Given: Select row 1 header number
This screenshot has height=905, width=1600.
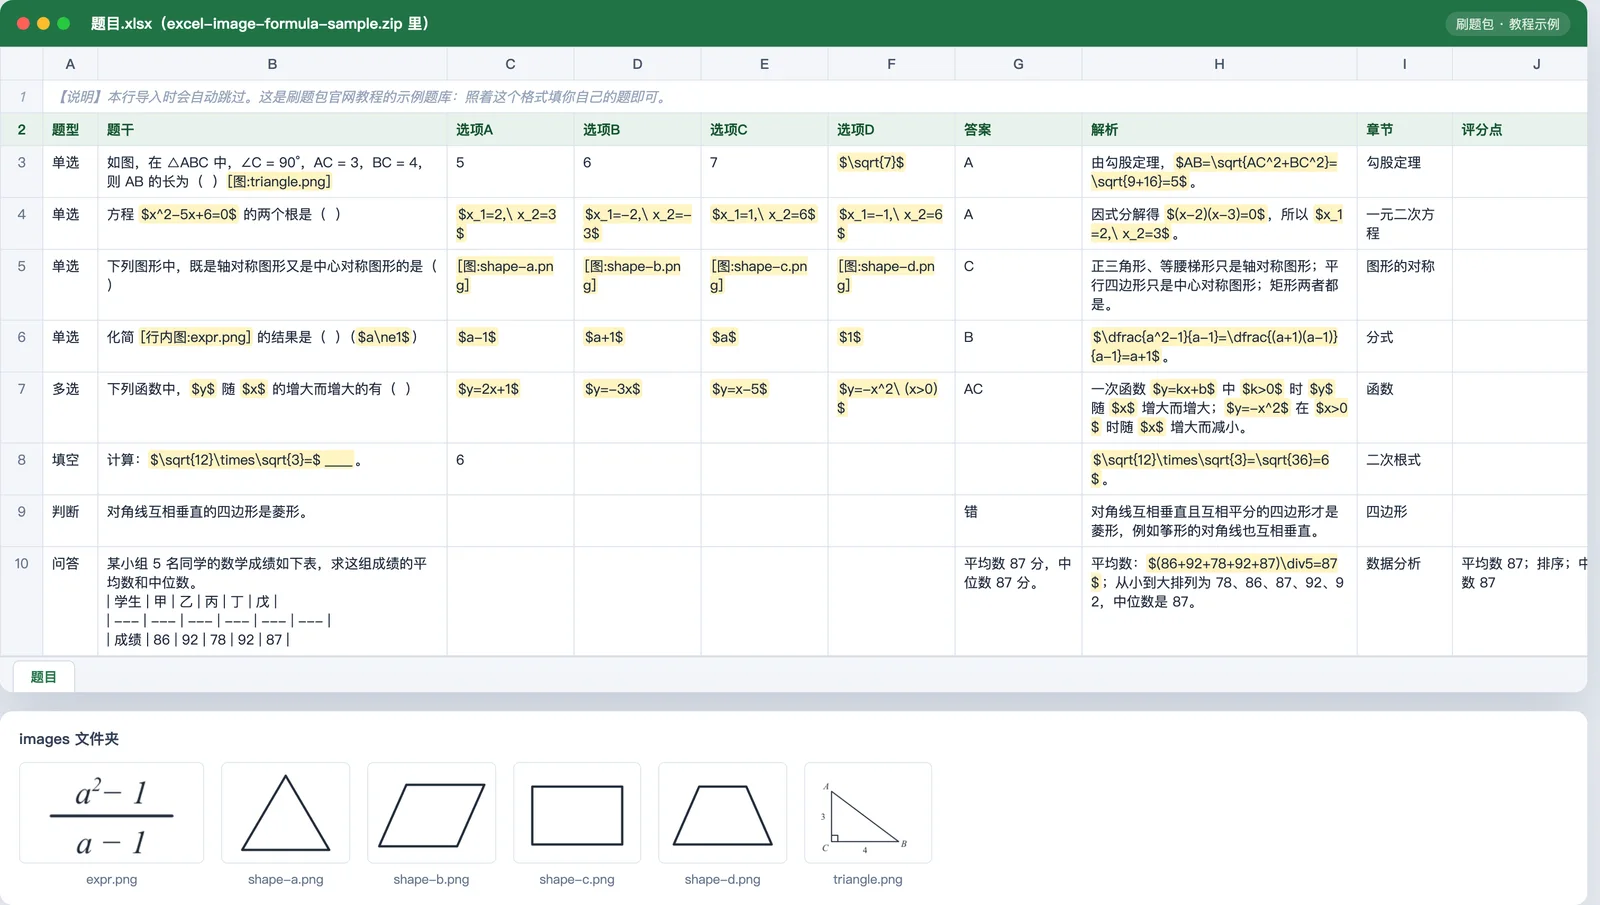Looking at the screenshot, I should click(x=22, y=97).
